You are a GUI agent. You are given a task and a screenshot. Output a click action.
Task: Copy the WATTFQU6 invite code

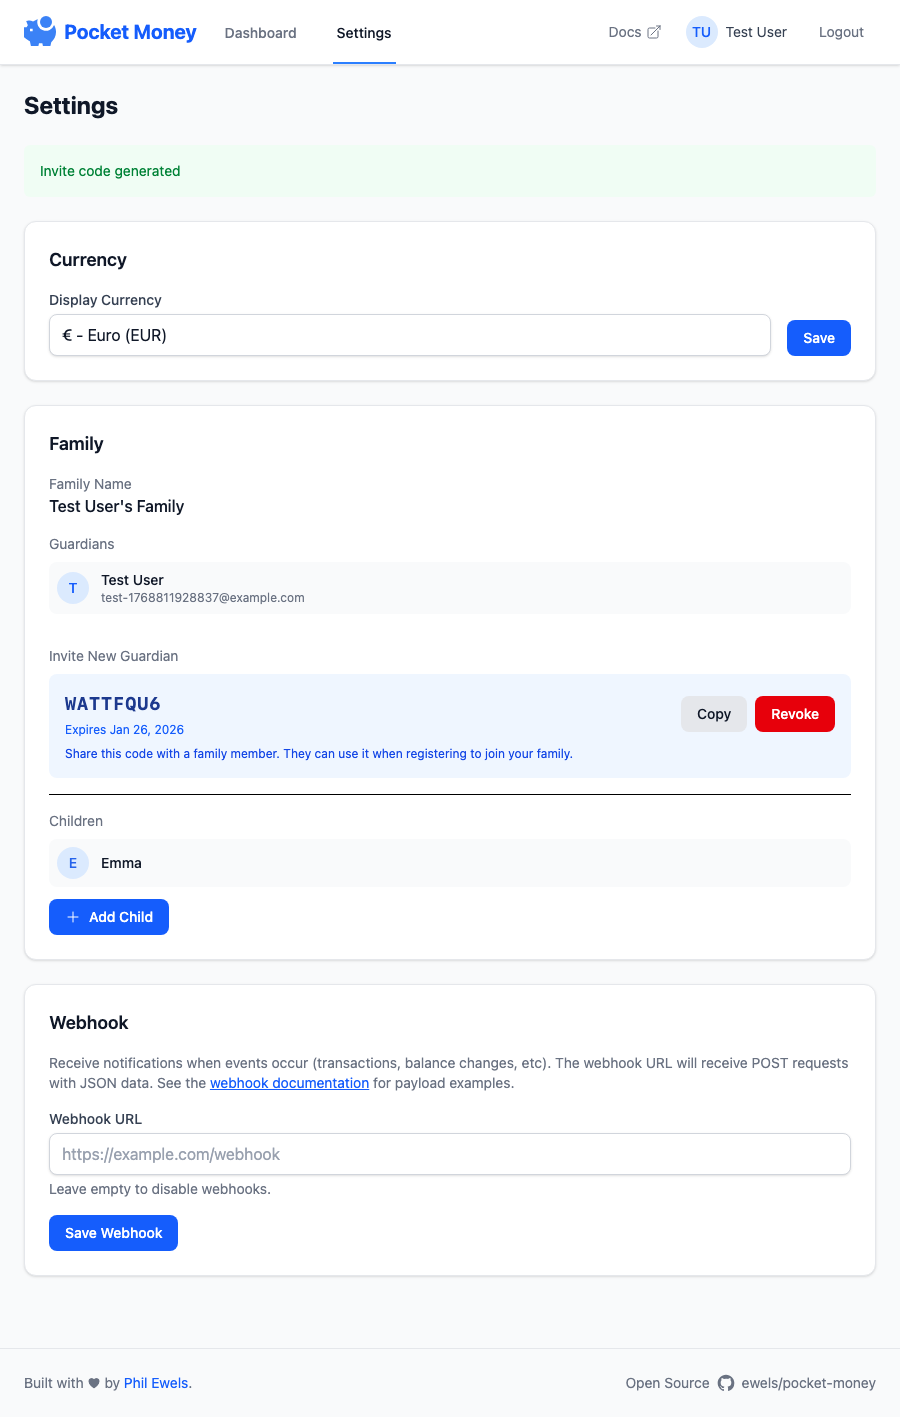[713, 714]
